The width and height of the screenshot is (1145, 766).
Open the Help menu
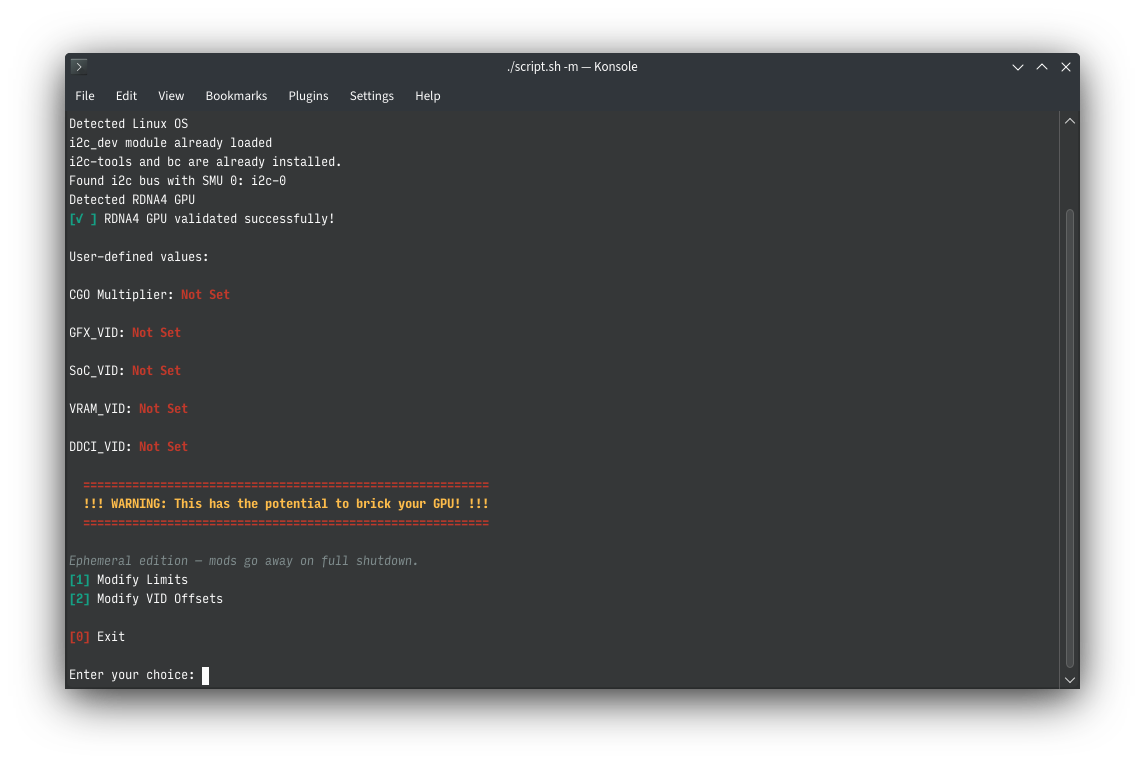pos(427,96)
